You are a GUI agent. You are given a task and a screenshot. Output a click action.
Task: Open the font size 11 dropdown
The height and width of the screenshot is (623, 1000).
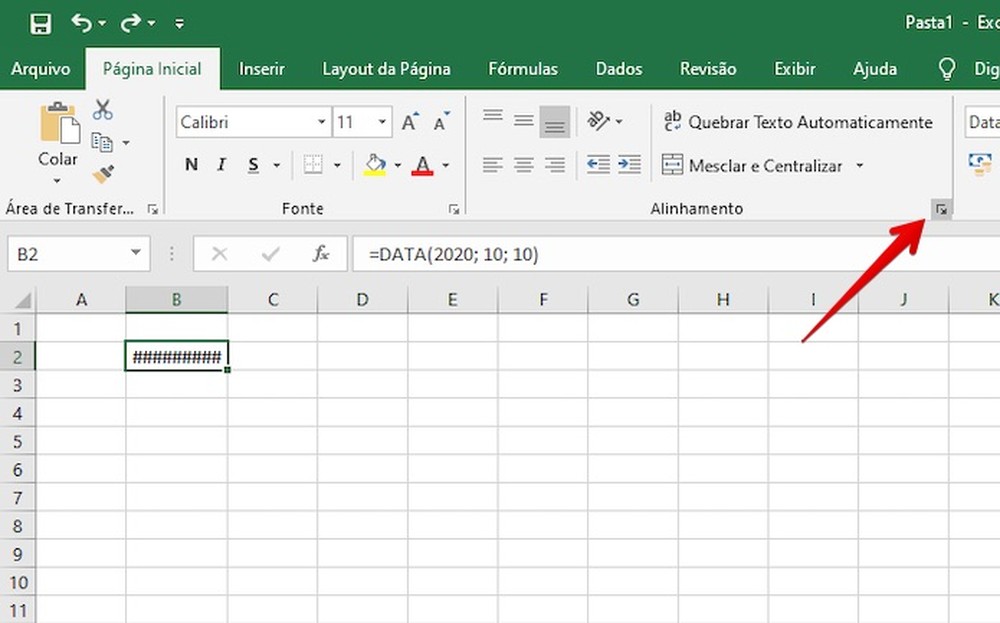point(382,122)
